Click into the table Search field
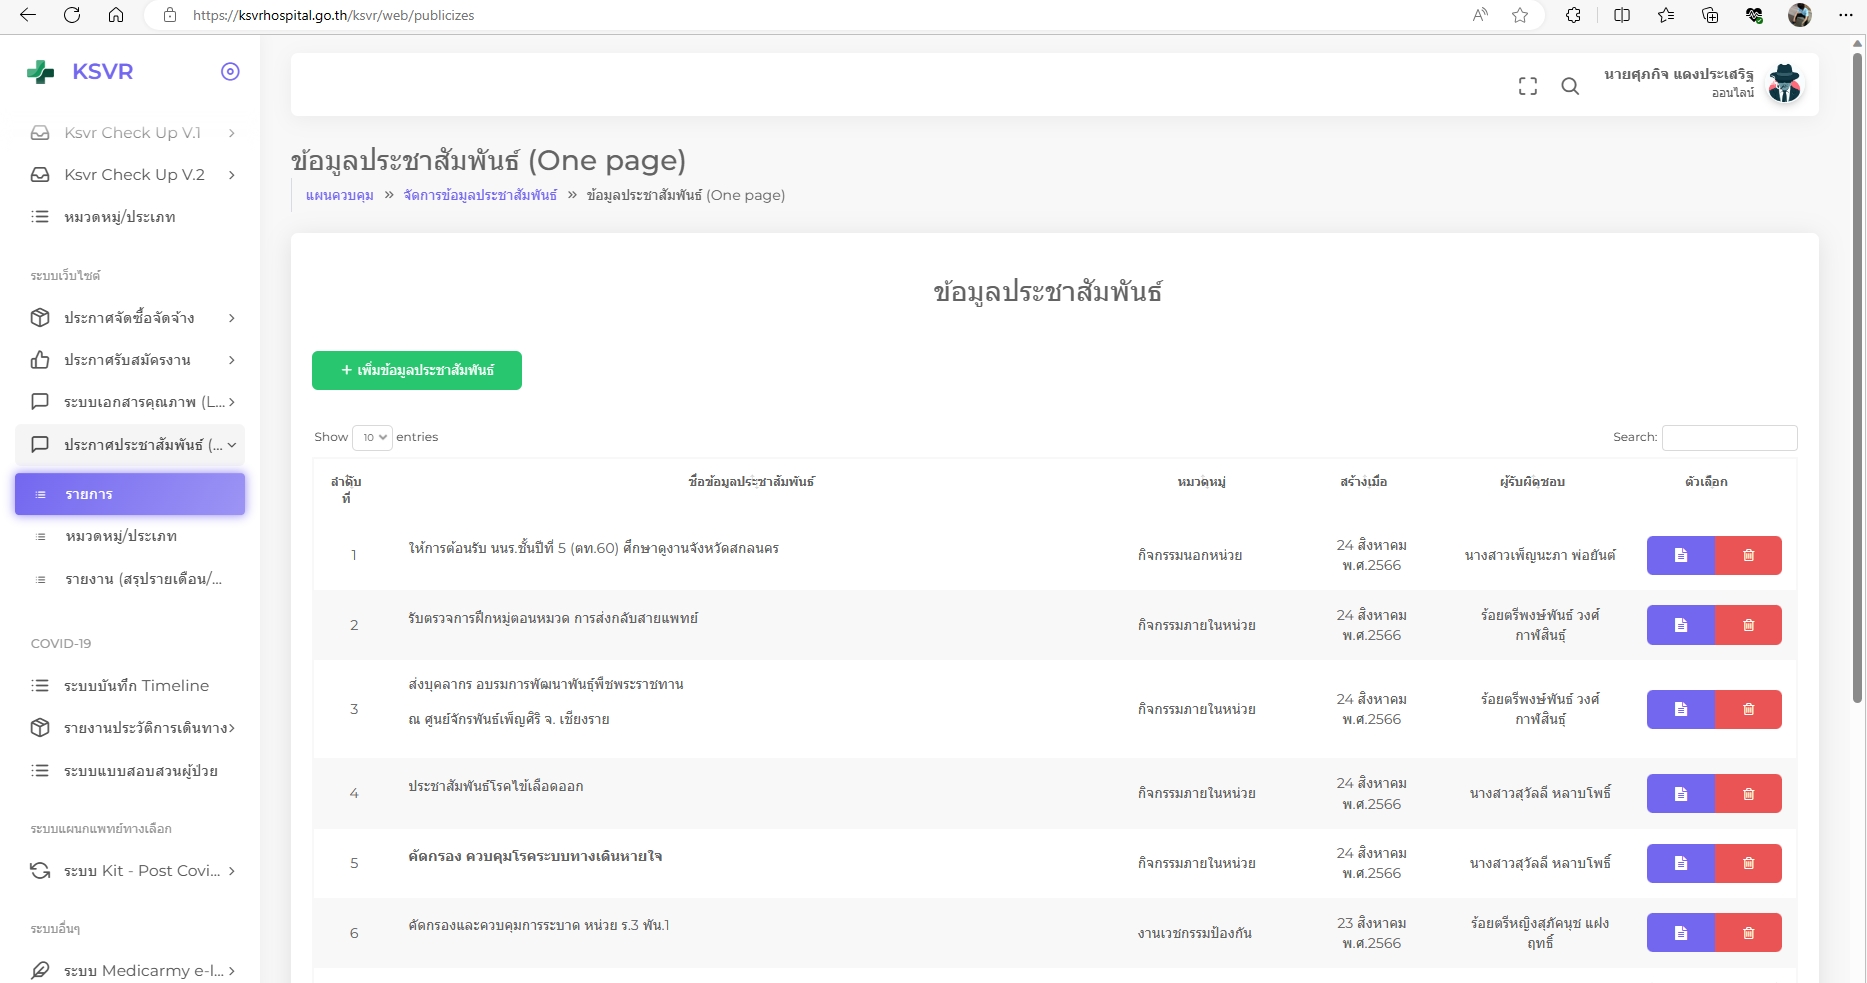The height and width of the screenshot is (983, 1867). [x=1729, y=437]
